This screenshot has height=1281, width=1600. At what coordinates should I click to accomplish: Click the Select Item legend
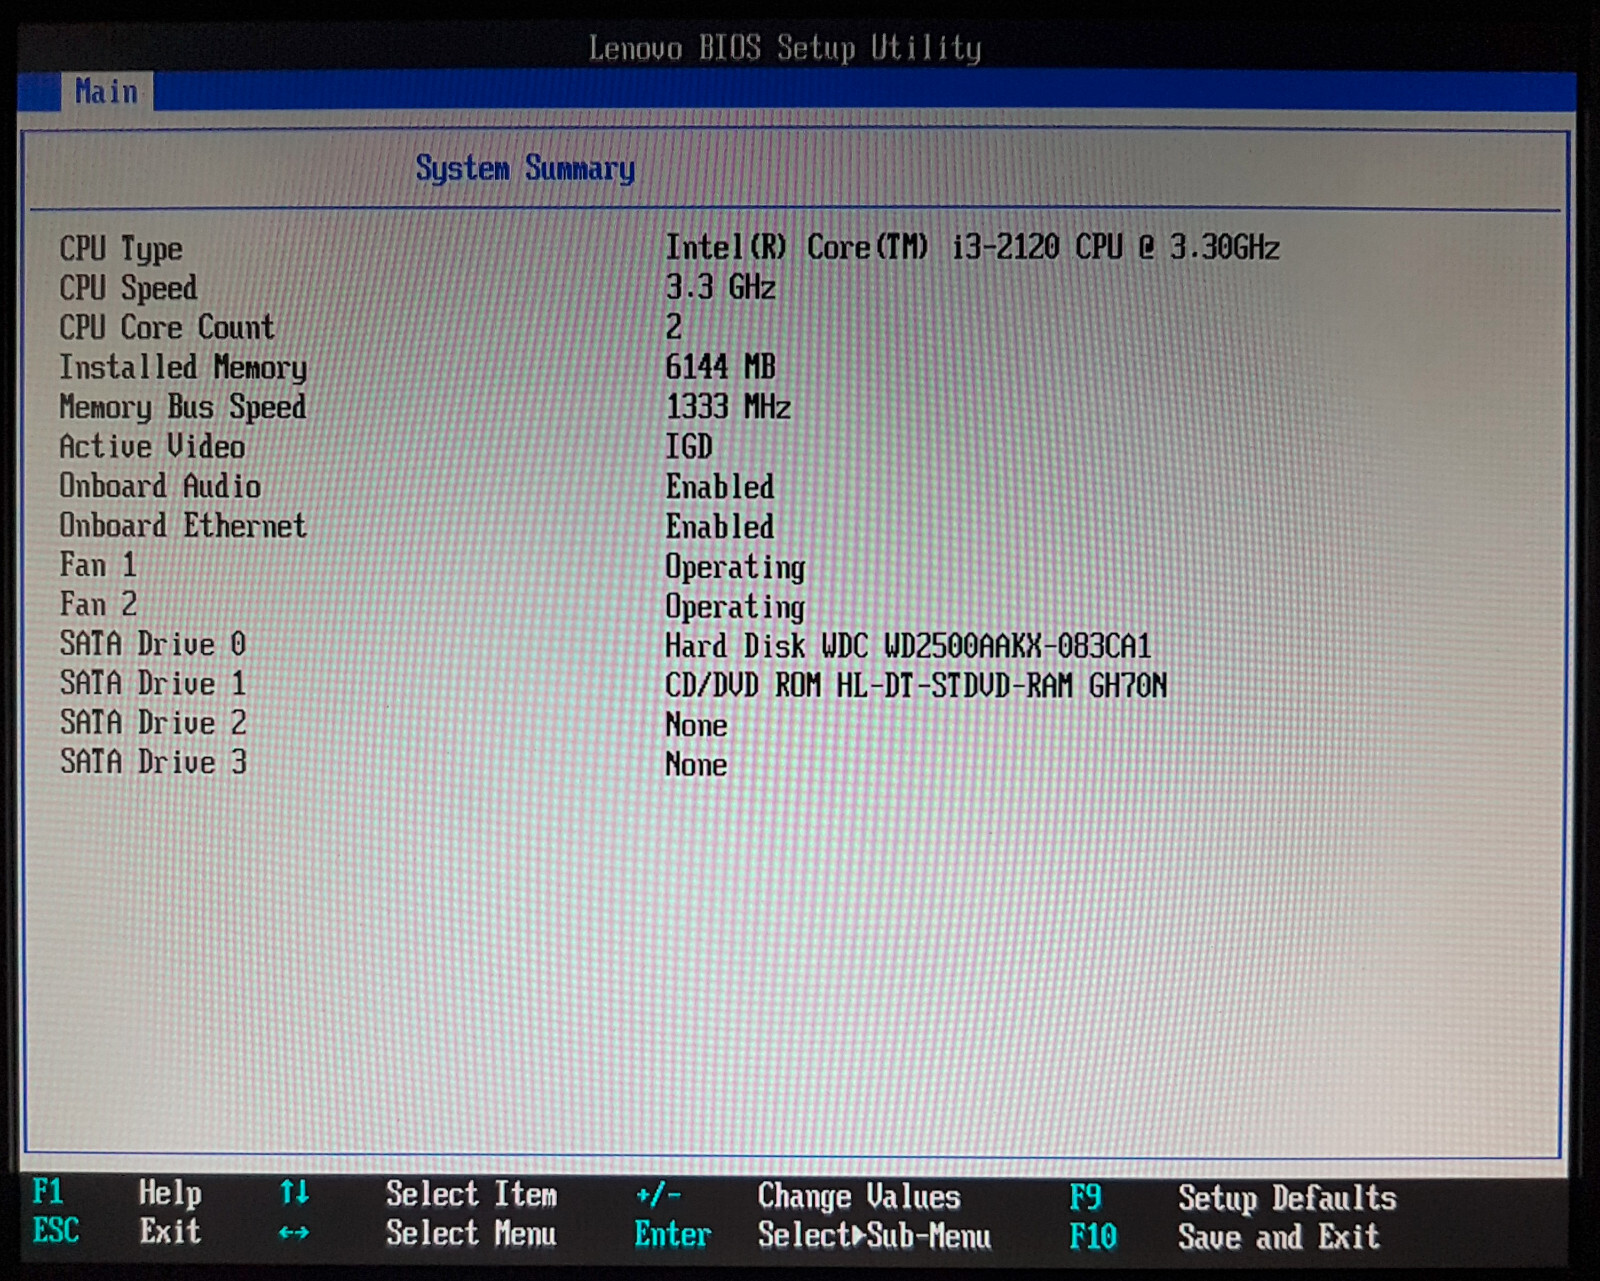471,1194
